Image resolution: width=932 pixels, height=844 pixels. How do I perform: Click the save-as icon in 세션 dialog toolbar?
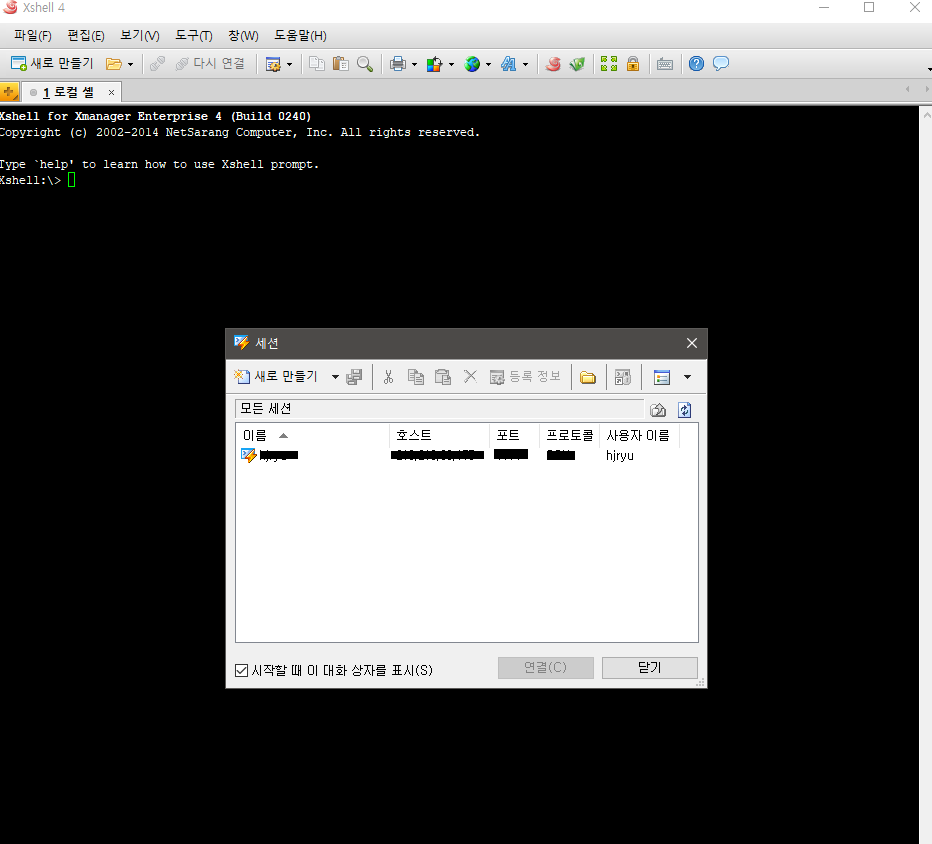coord(354,377)
